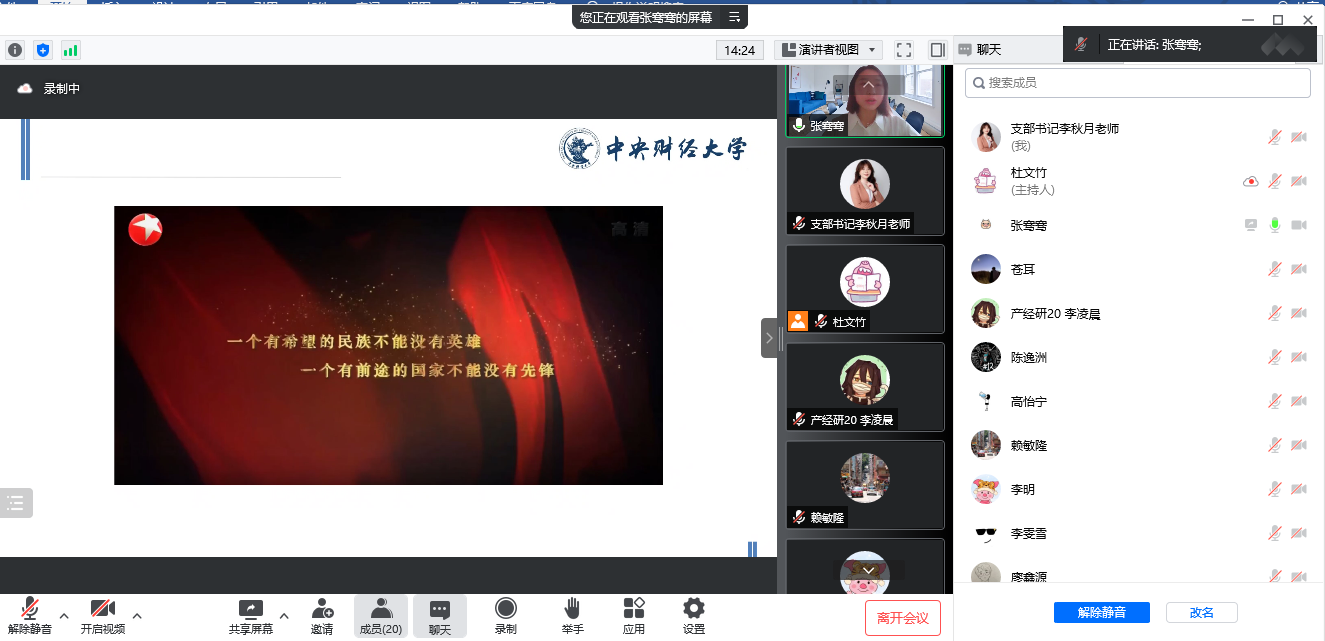
Task: Start recording via the 录制 icon
Action: (506, 609)
